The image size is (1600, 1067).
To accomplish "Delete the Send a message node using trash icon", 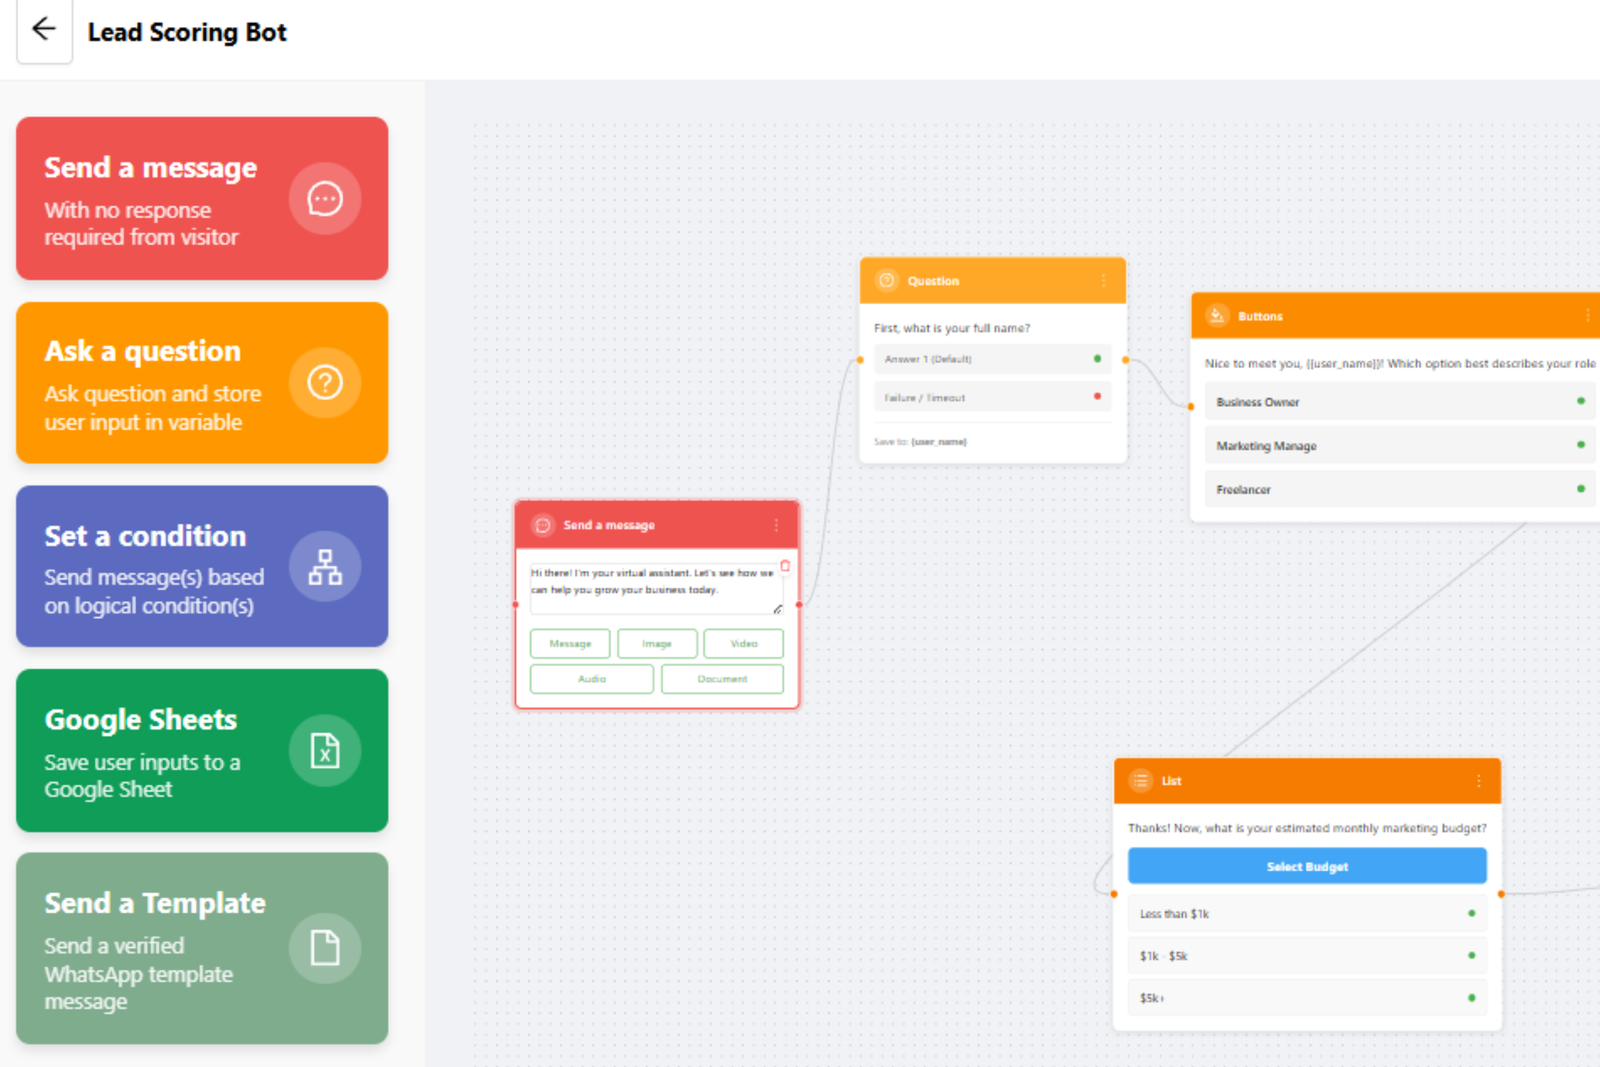I will [x=786, y=565].
